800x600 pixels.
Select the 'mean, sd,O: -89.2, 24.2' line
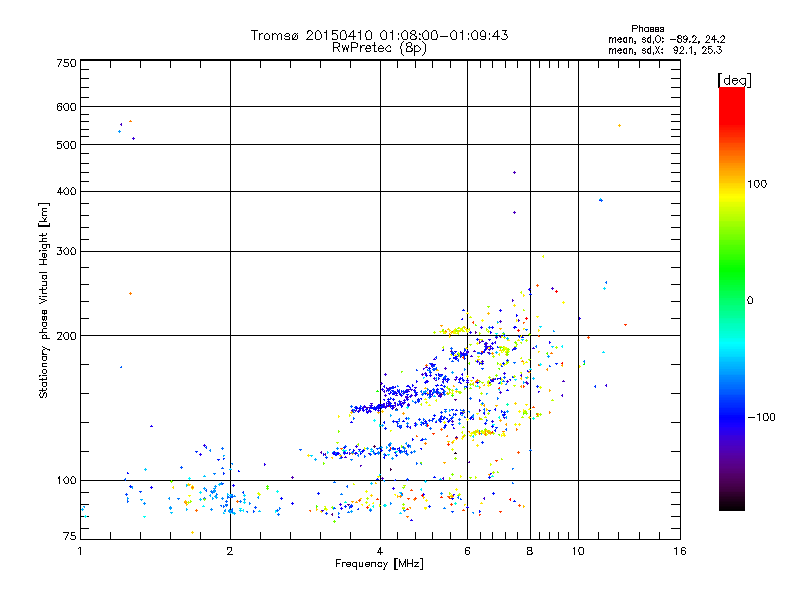click(666, 39)
